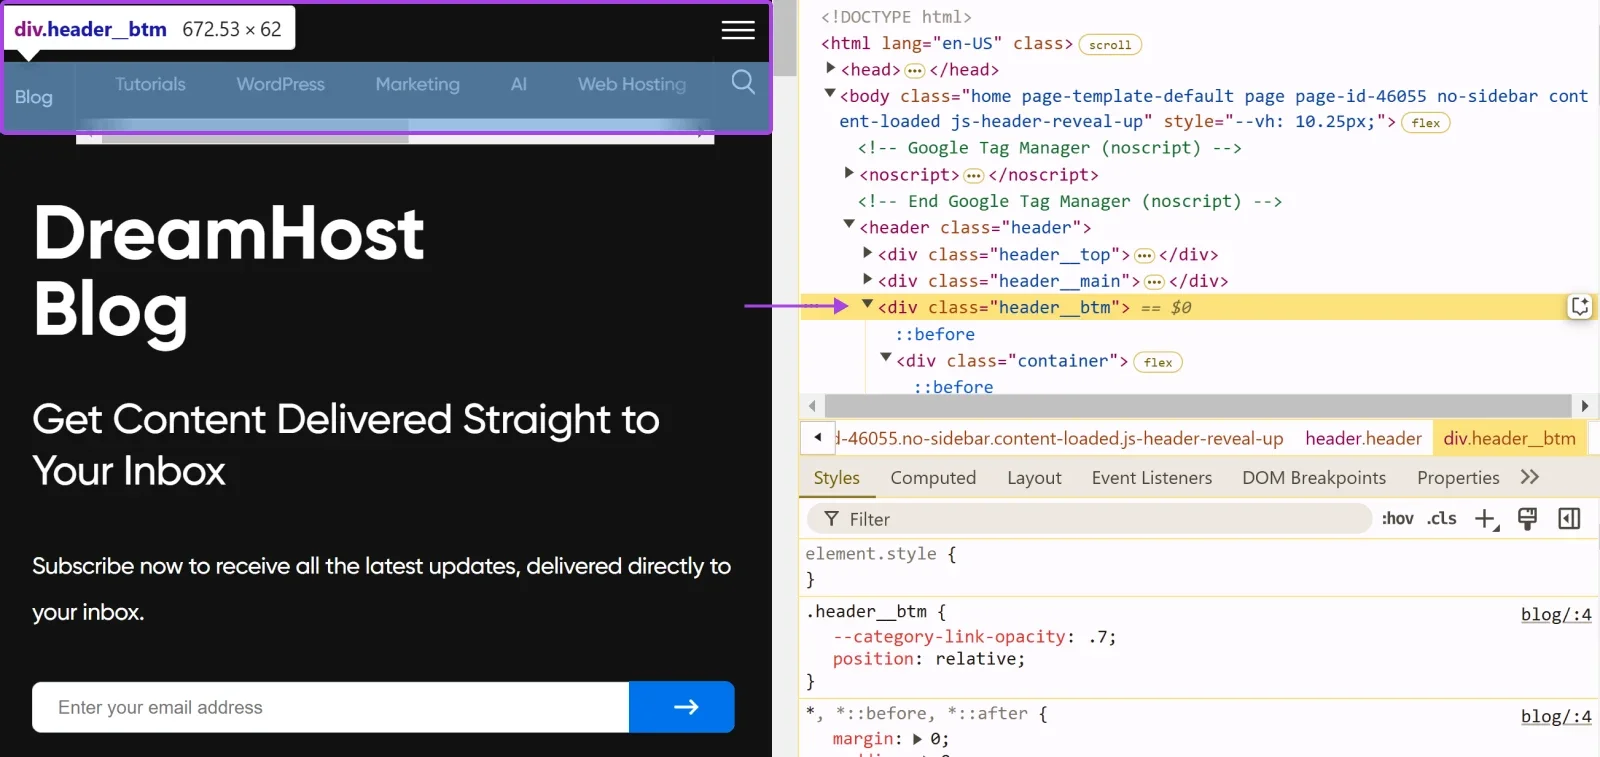
Task: Click the position: relative declaration
Action: pyautogui.click(x=929, y=659)
